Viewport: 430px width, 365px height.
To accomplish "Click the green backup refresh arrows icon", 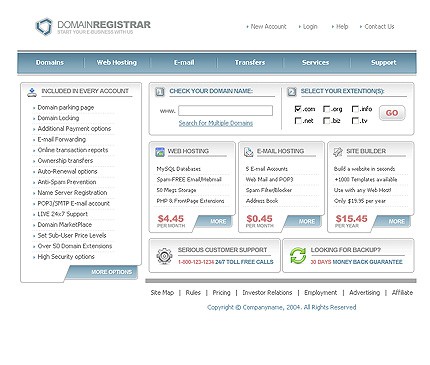I will coord(298,256).
